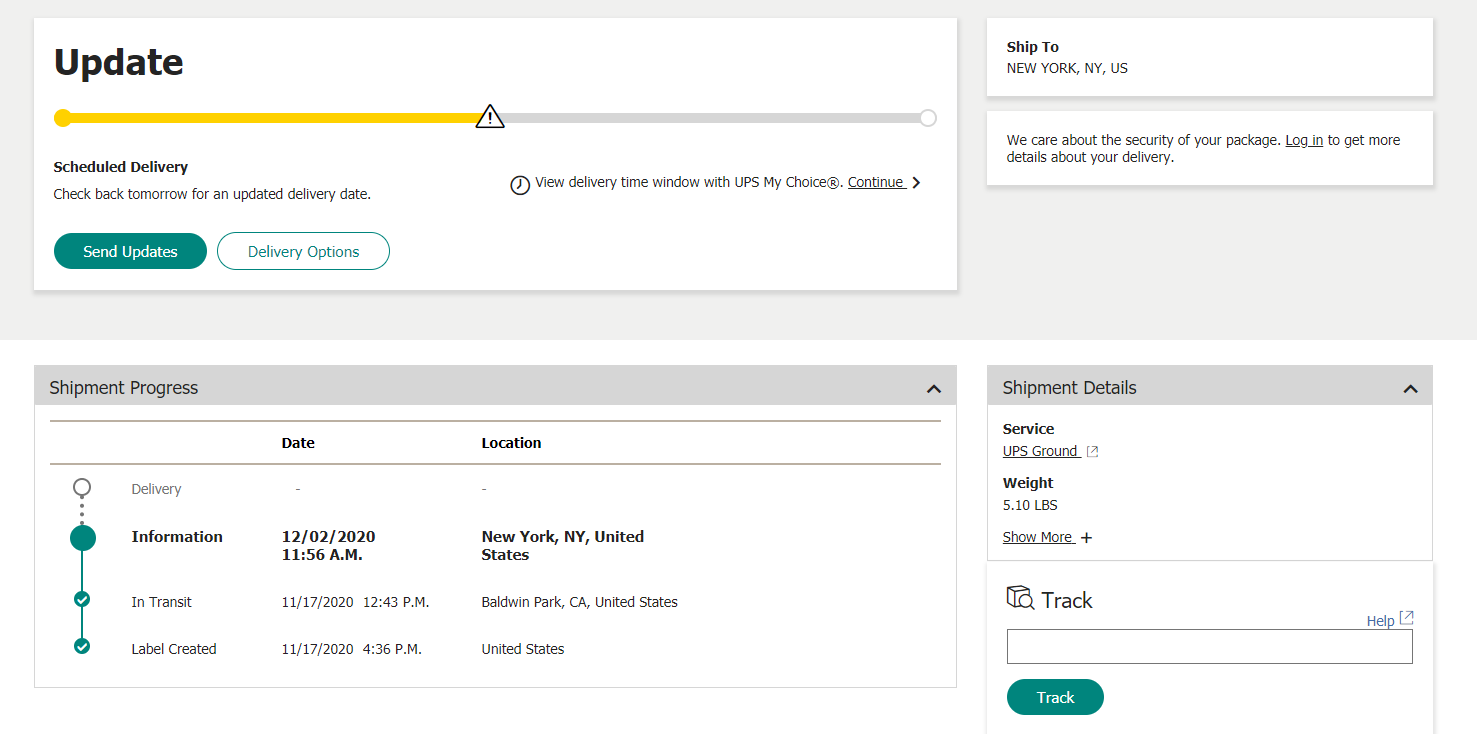This screenshot has width=1477, height=734.
Task: Click the warning triangle on progress bar
Action: coord(490,117)
